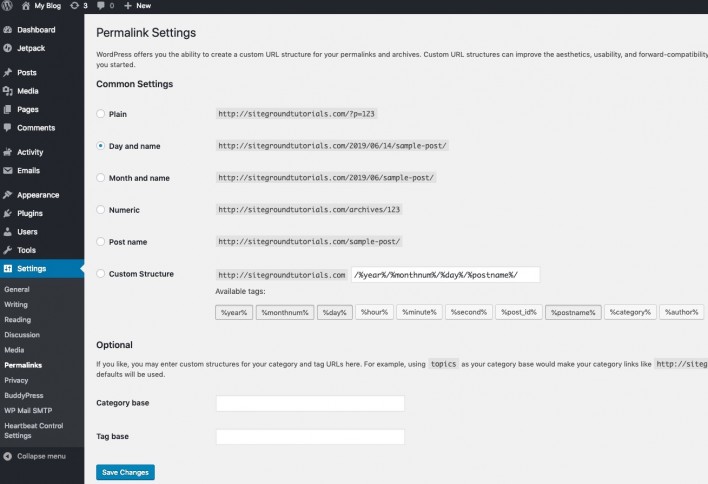
Task: Choose the Month and name radio option
Action: coord(101,178)
